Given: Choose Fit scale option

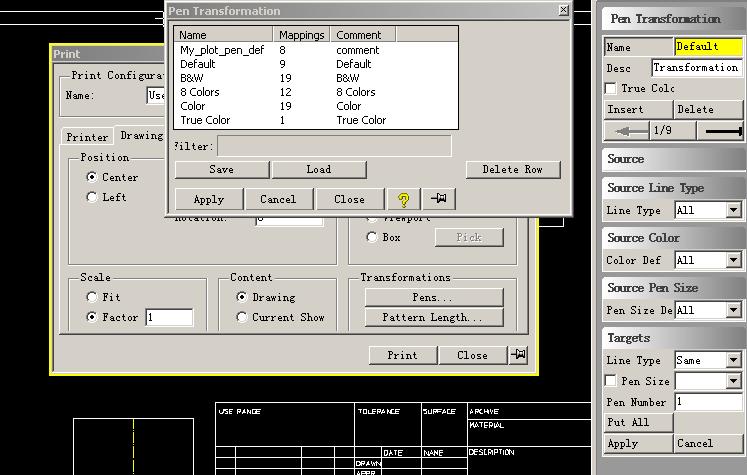Looking at the screenshot, I should coord(92,297).
